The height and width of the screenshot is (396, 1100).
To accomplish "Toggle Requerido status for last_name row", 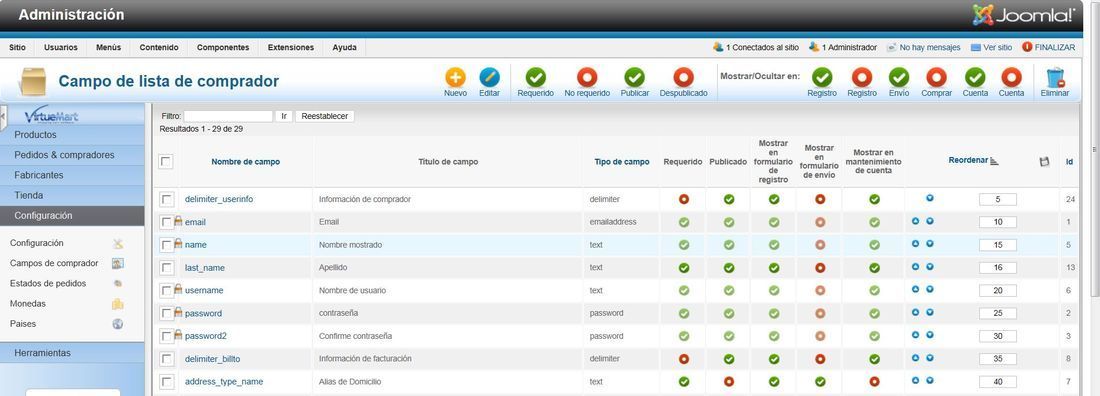I will pos(683,268).
